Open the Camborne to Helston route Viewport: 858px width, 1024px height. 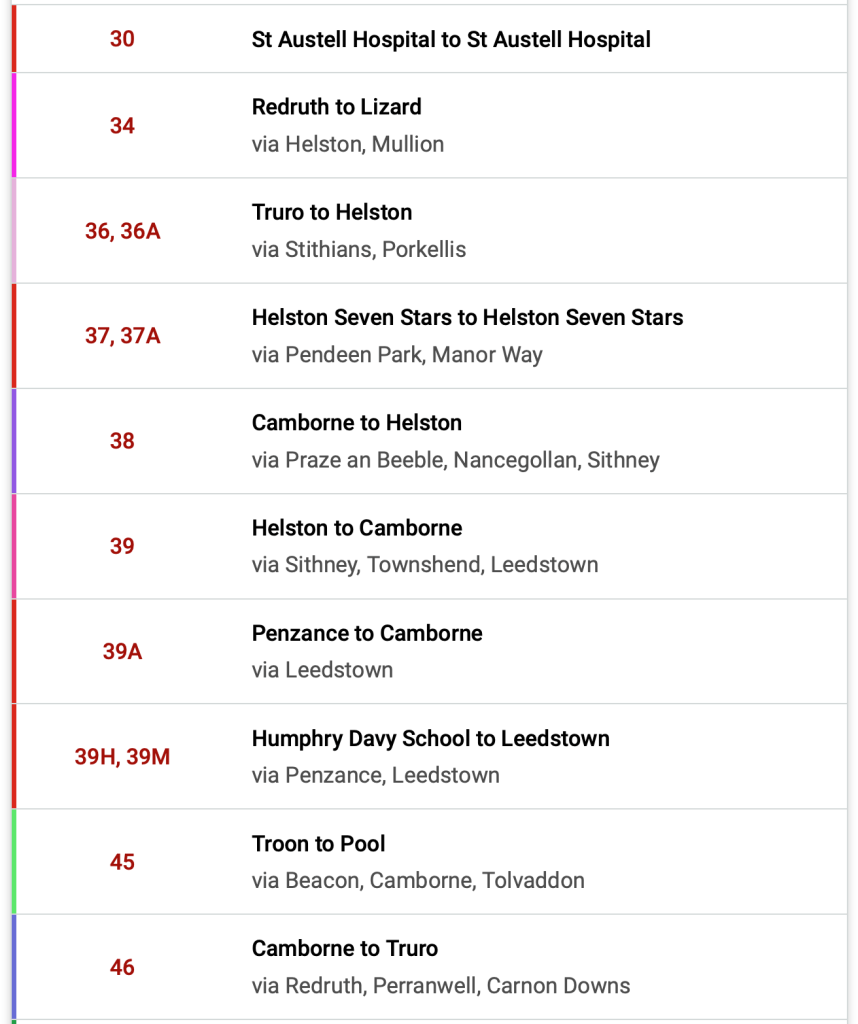(357, 423)
